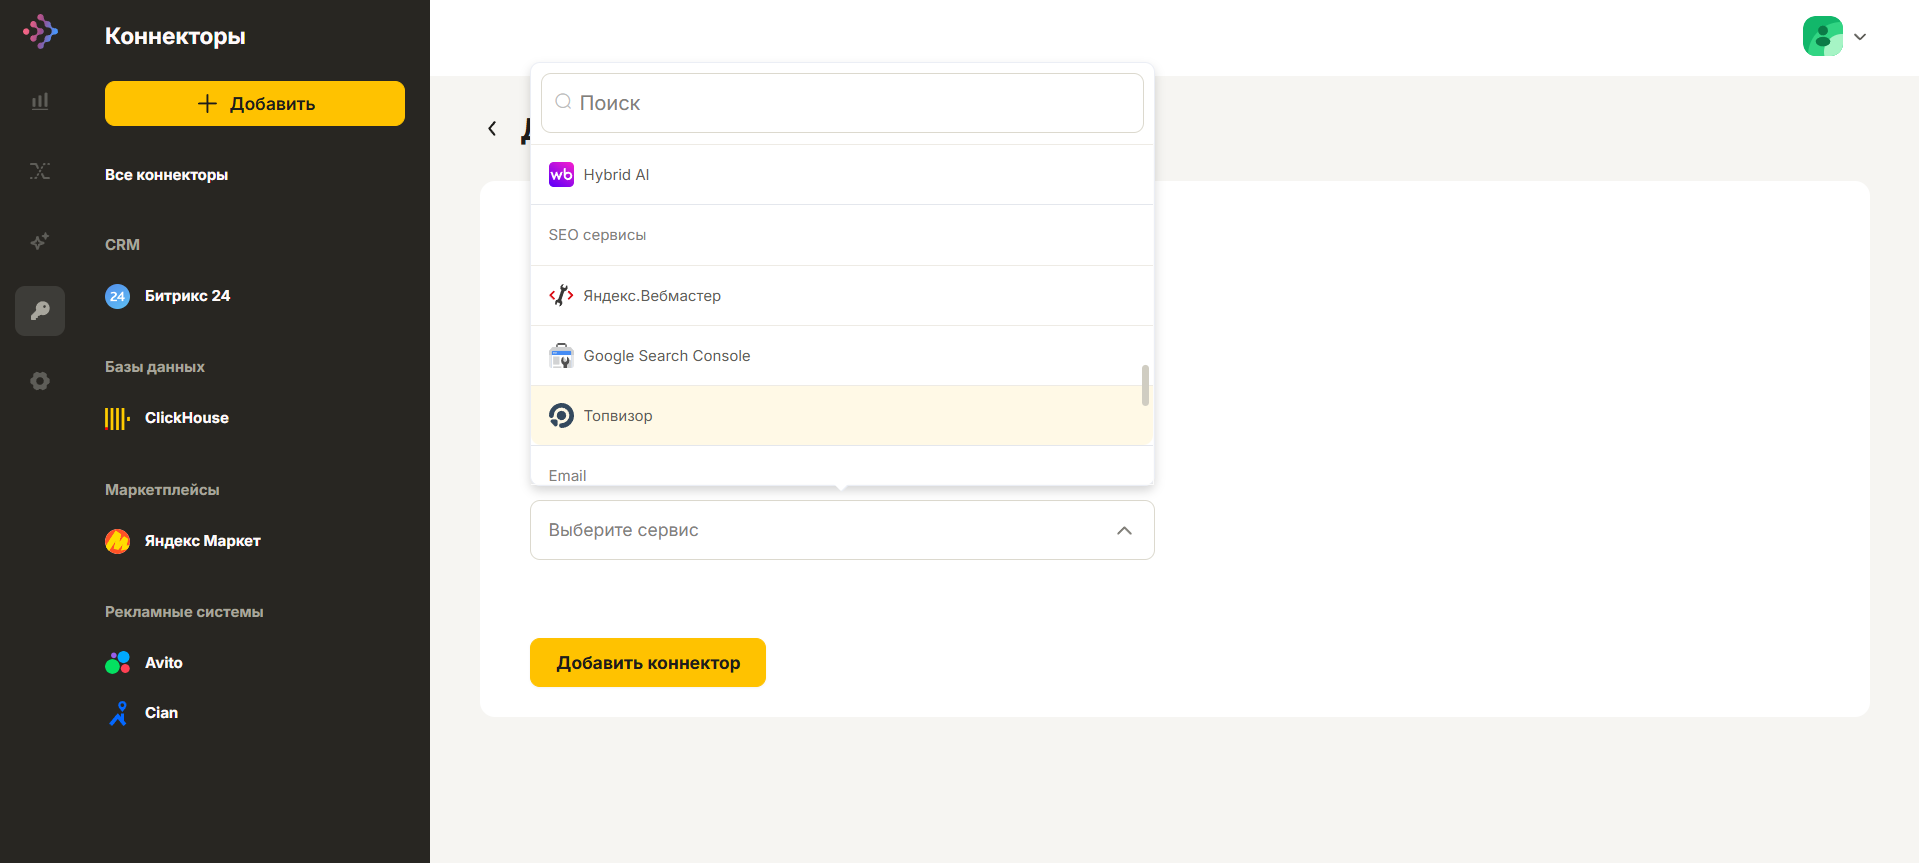Open the settings gear in the sidebar
Screen dimensions: 1919x863
point(40,381)
